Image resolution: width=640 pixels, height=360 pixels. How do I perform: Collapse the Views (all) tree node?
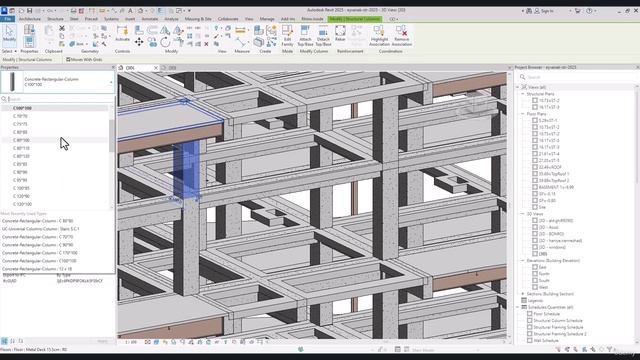[518, 87]
